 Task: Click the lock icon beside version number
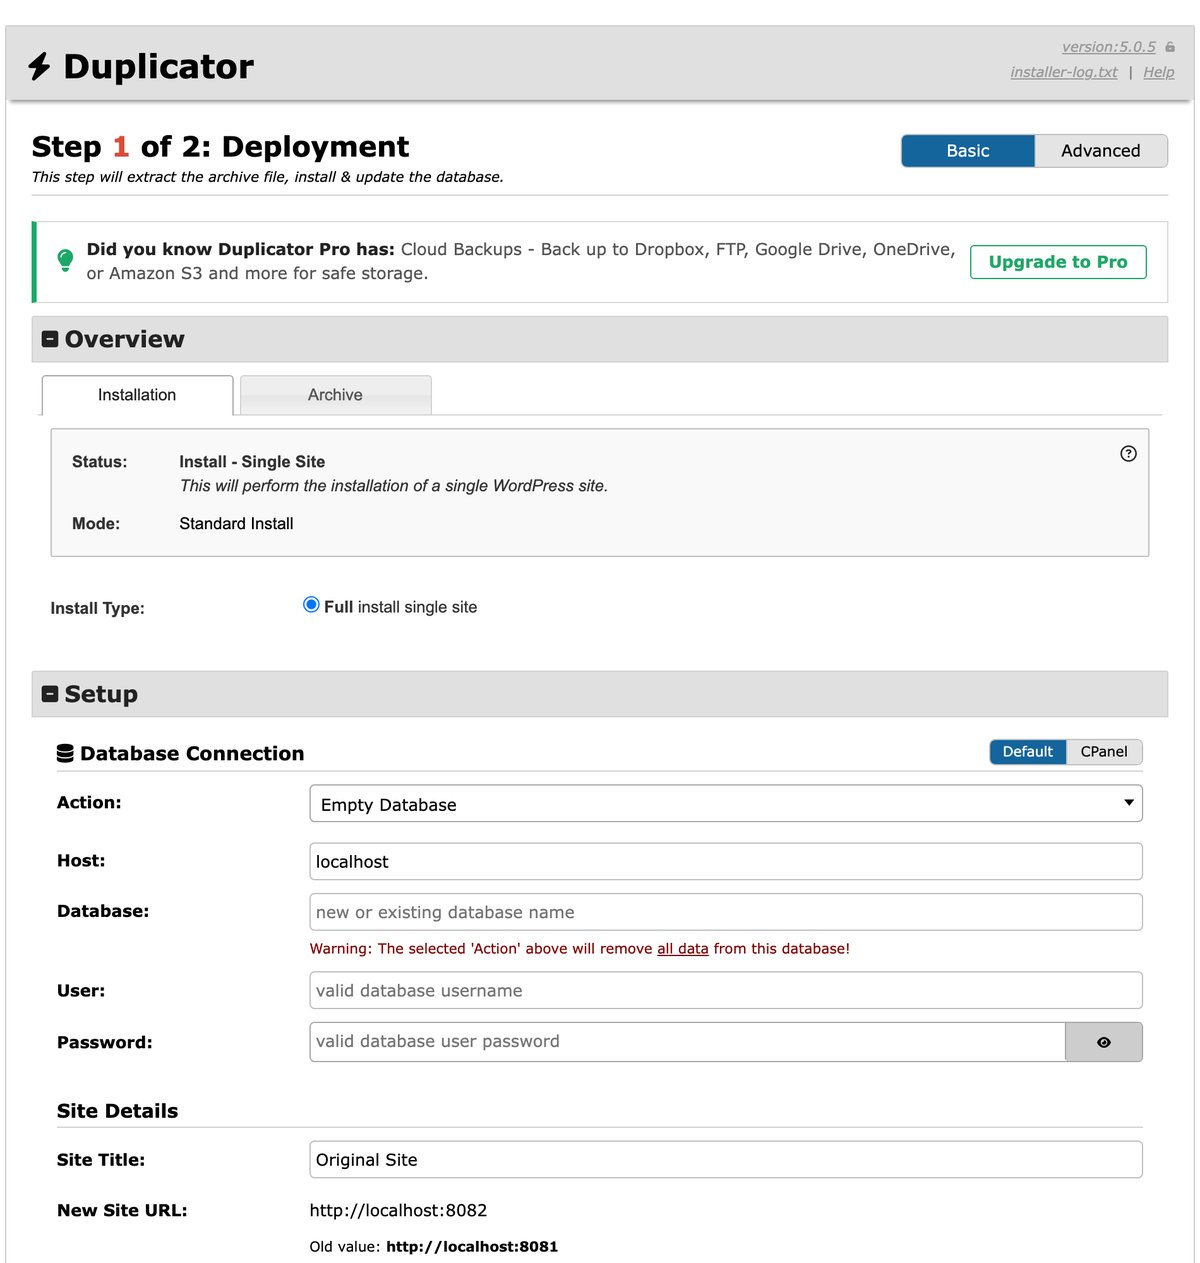tap(1170, 47)
